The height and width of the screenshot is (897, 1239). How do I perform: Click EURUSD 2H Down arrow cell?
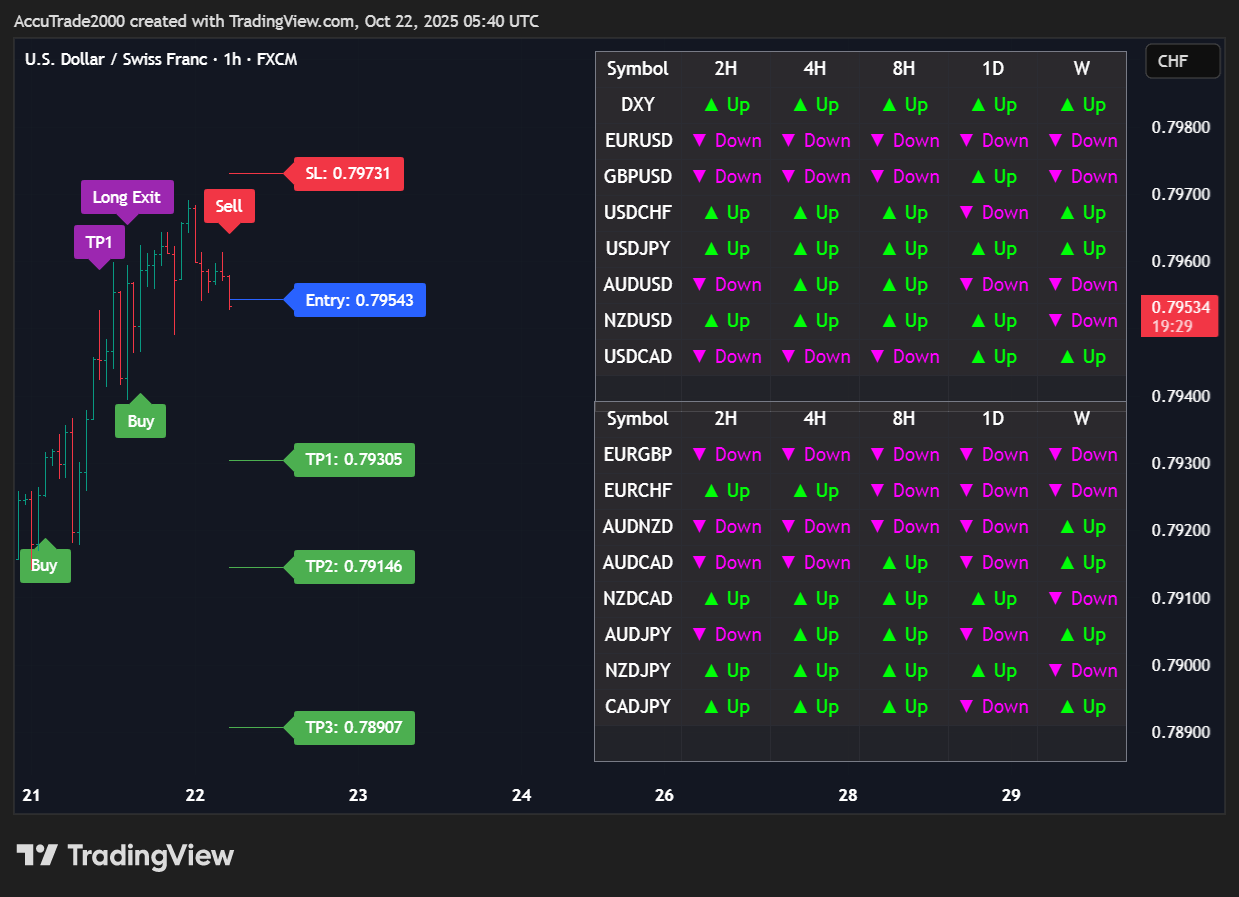pos(726,141)
